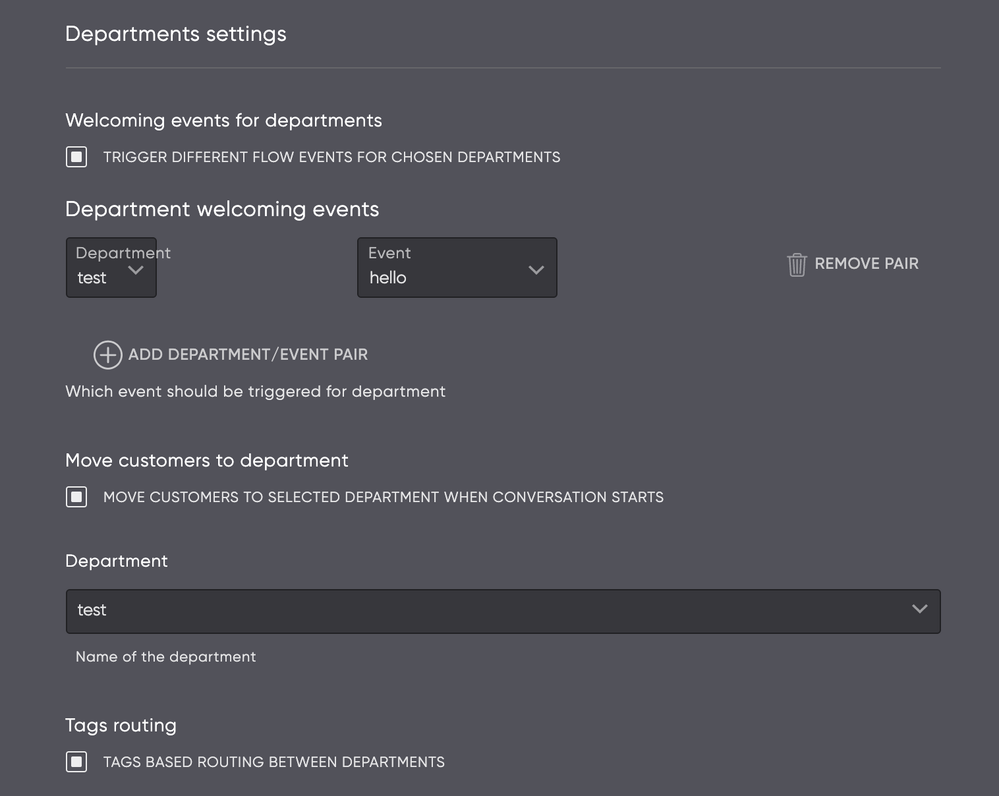
Task: Toggle tags based routing between departments checkbox
Action: pos(77,762)
